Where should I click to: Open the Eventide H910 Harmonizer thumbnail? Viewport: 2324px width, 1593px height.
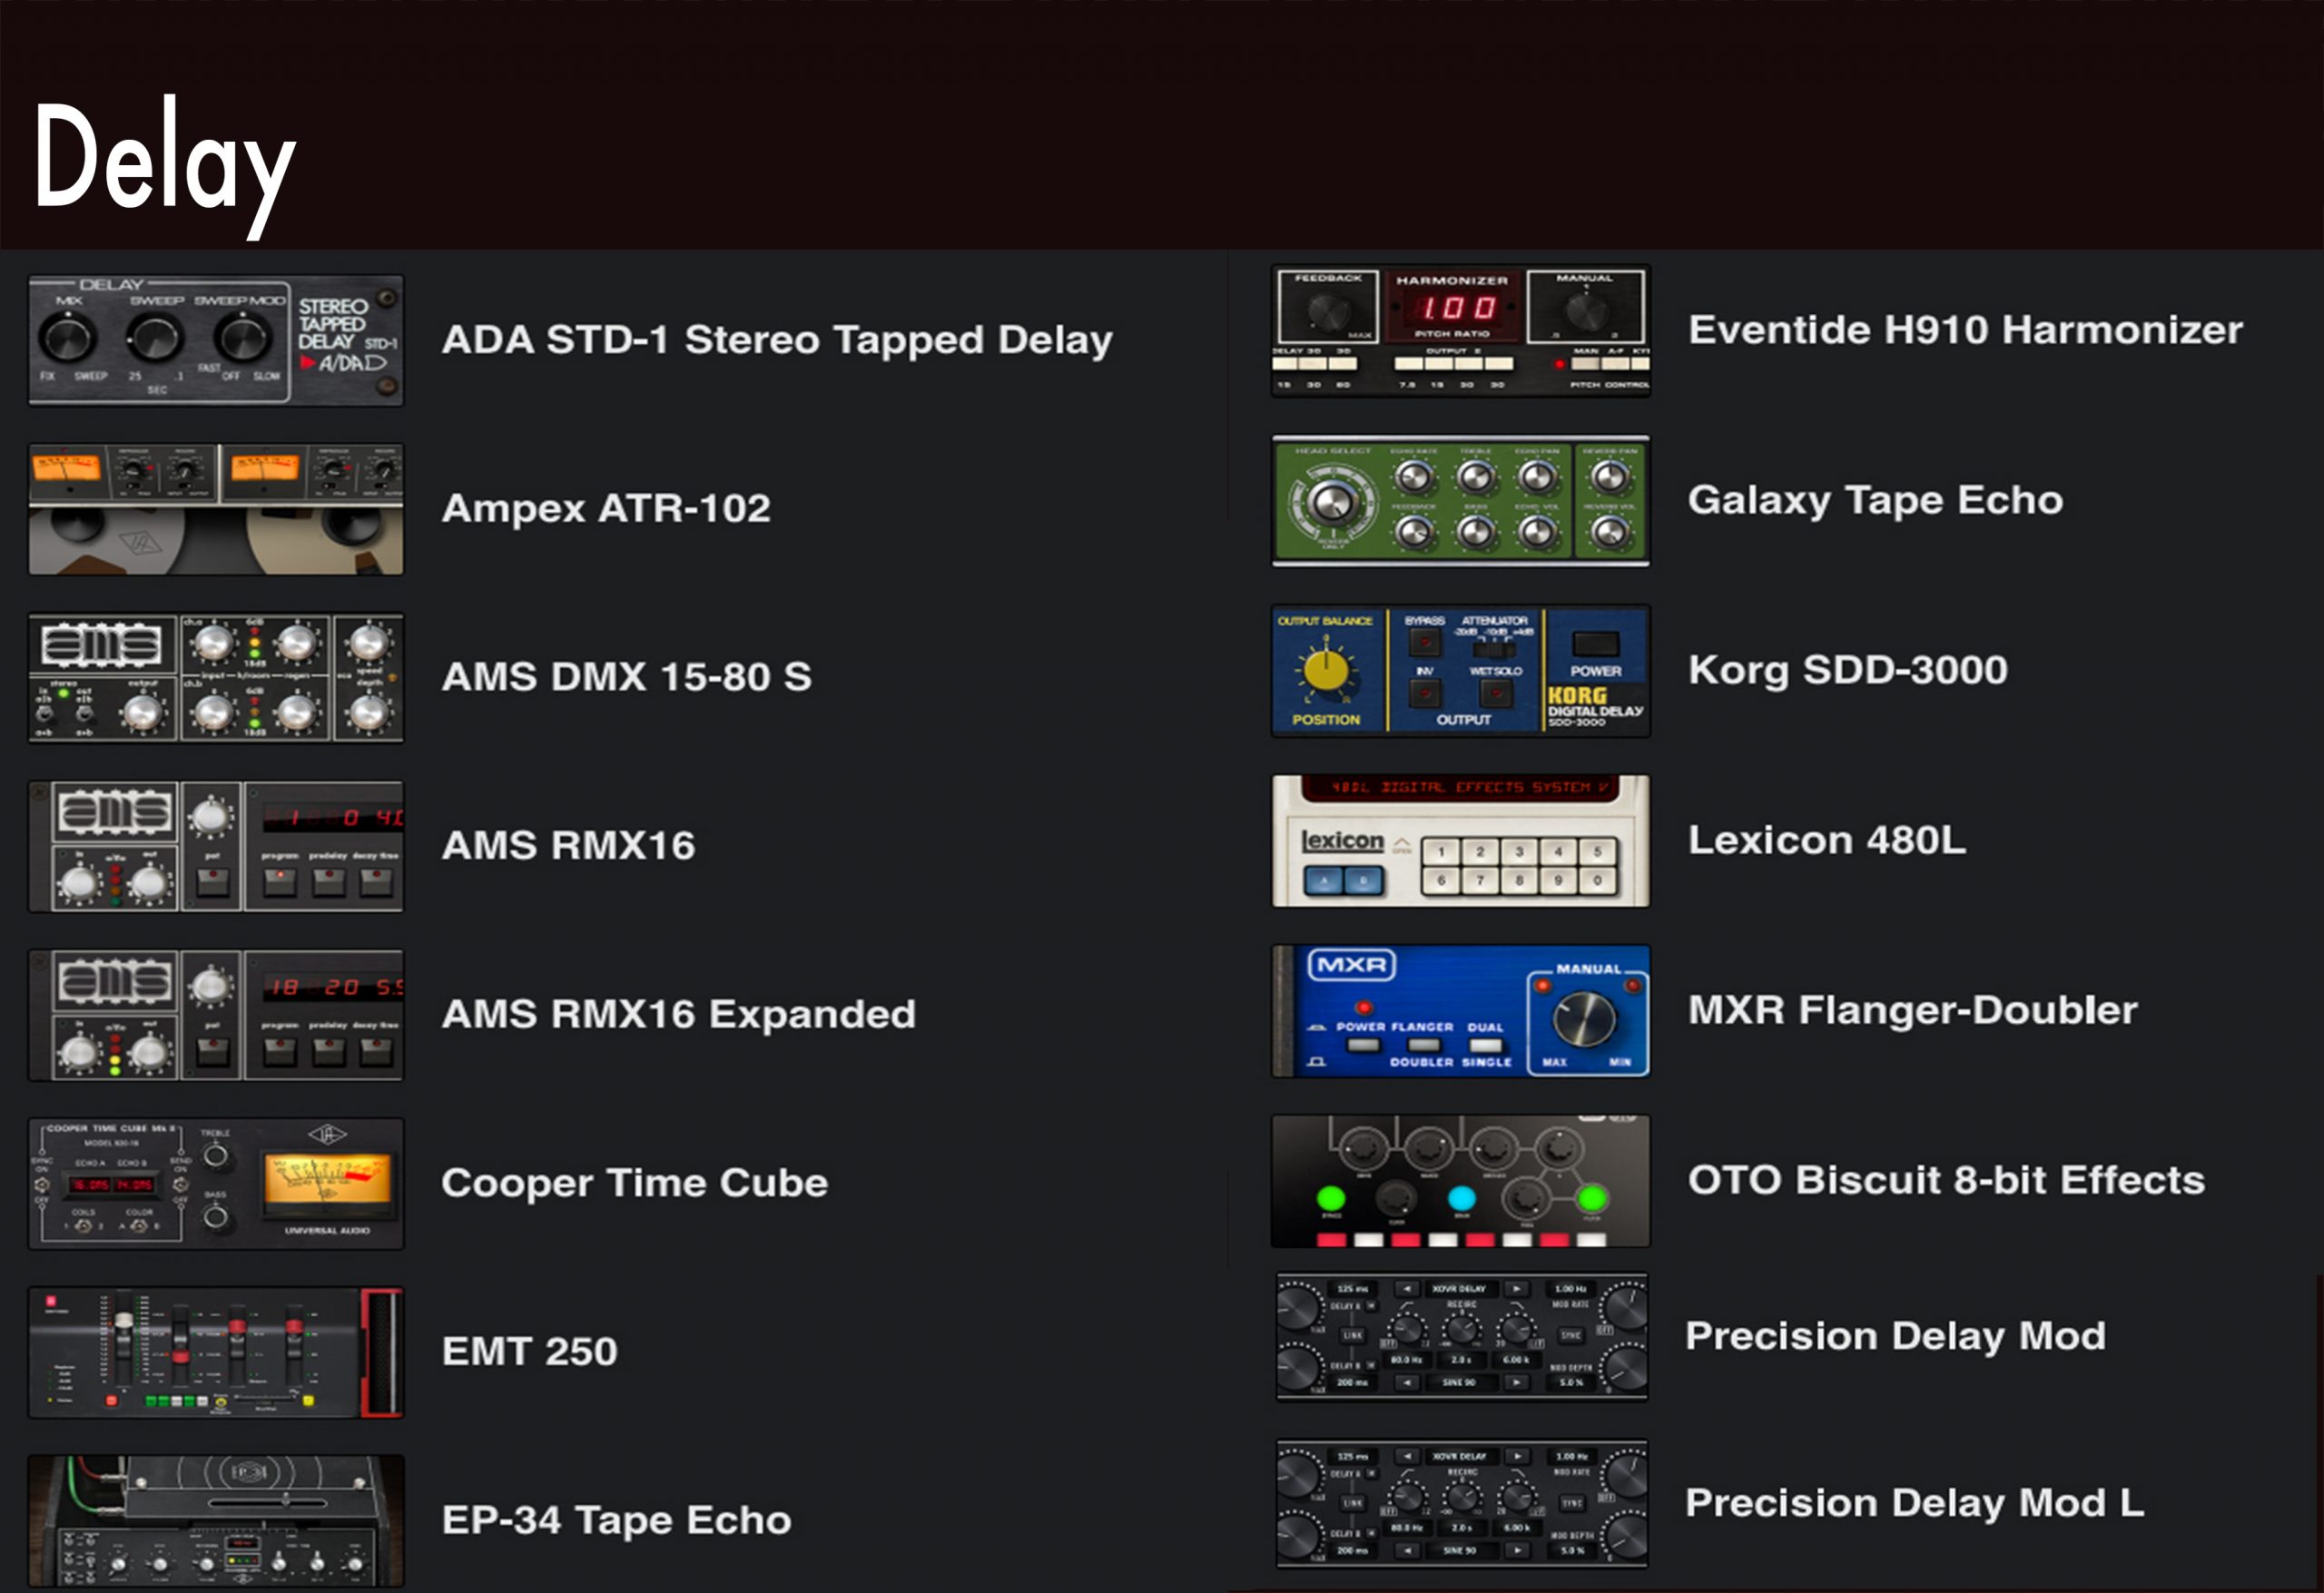point(1460,331)
